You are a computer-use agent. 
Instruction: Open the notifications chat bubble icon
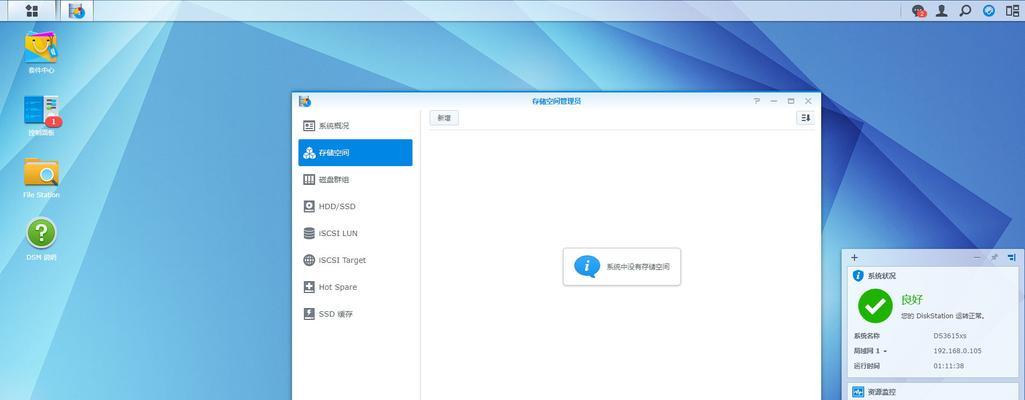pyautogui.click(x=919, y=11)
